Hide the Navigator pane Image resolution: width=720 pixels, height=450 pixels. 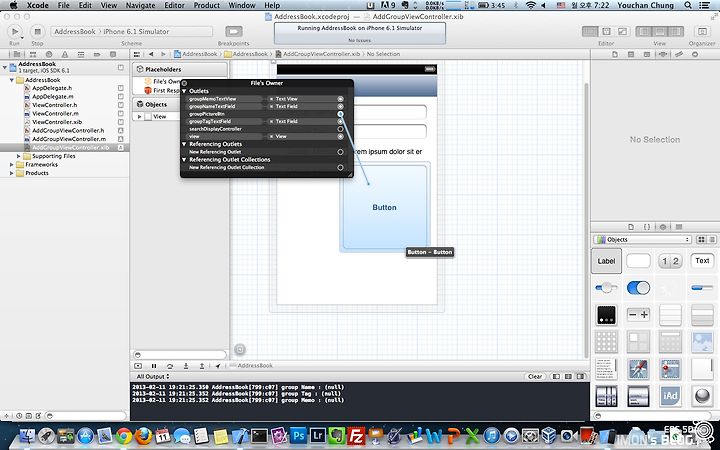click(643, 31)
